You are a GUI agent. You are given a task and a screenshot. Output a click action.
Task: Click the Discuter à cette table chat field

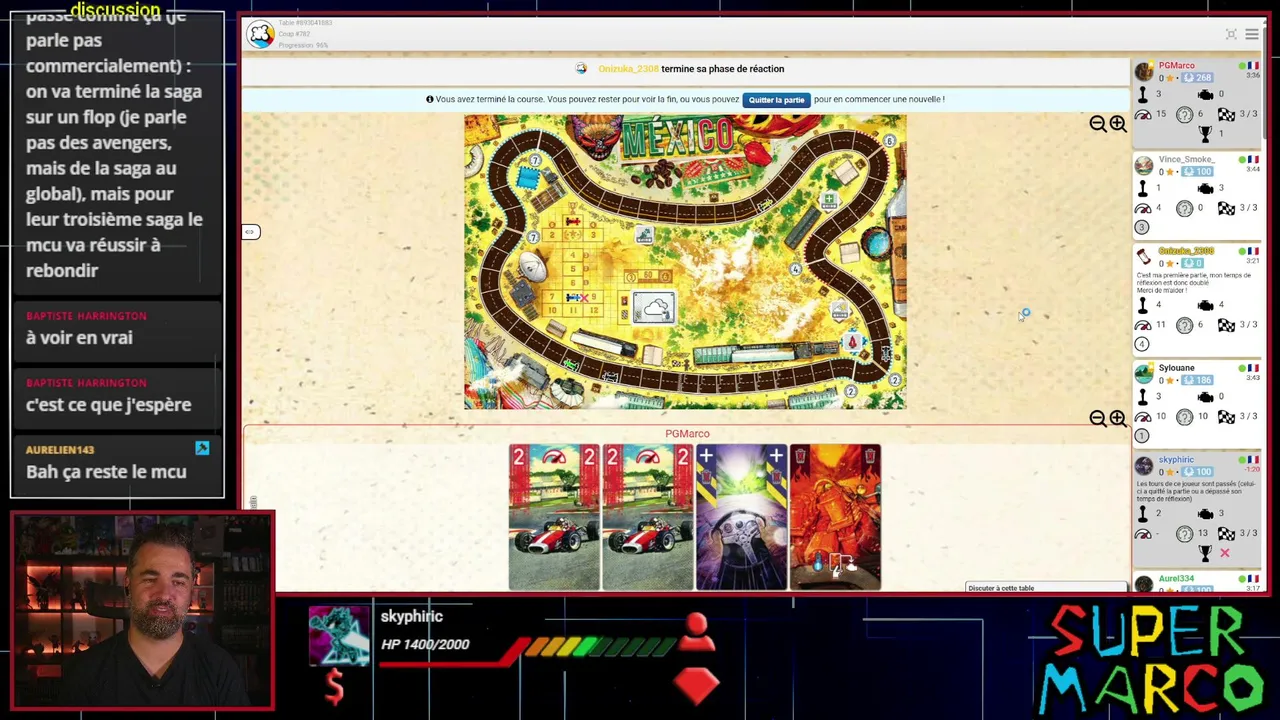click(1046, 588)
